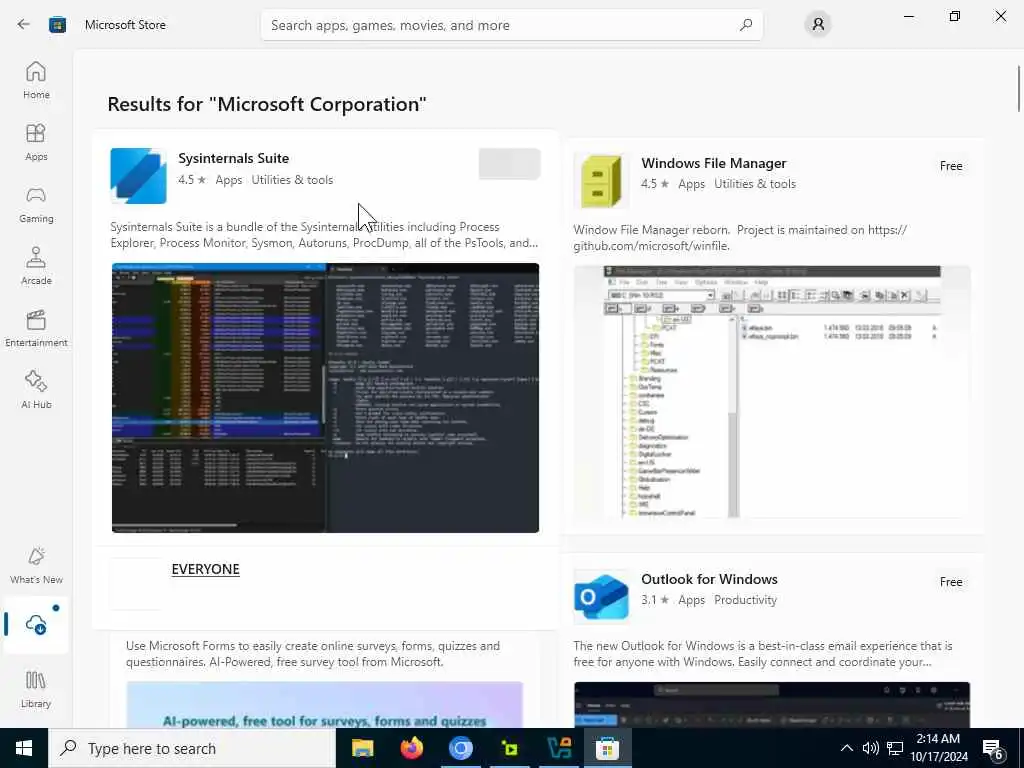
Task: Click the 4.5 rating on Sysinternals Suite
Action: 192,180
